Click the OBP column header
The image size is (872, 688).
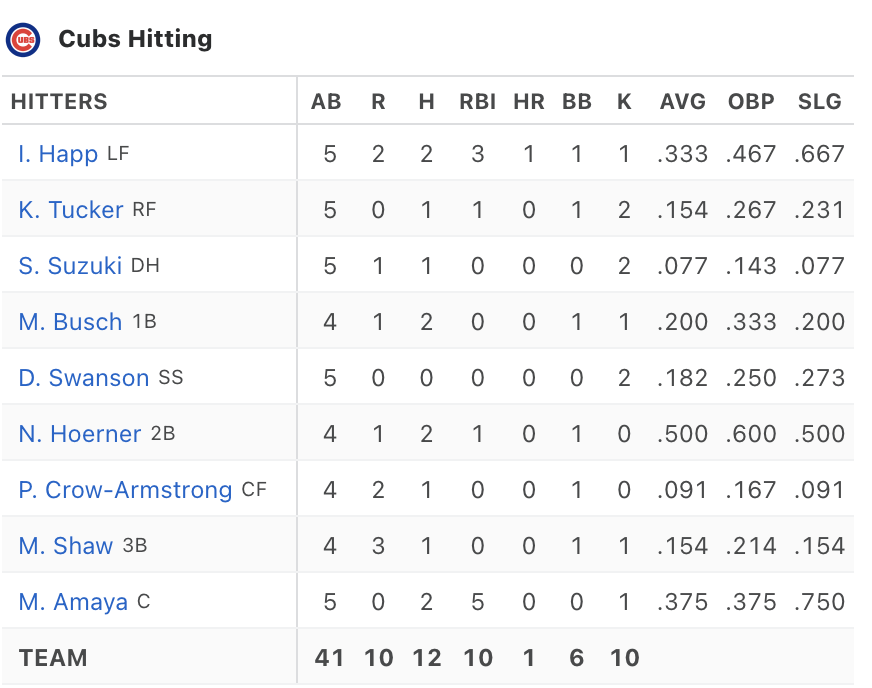751,102
